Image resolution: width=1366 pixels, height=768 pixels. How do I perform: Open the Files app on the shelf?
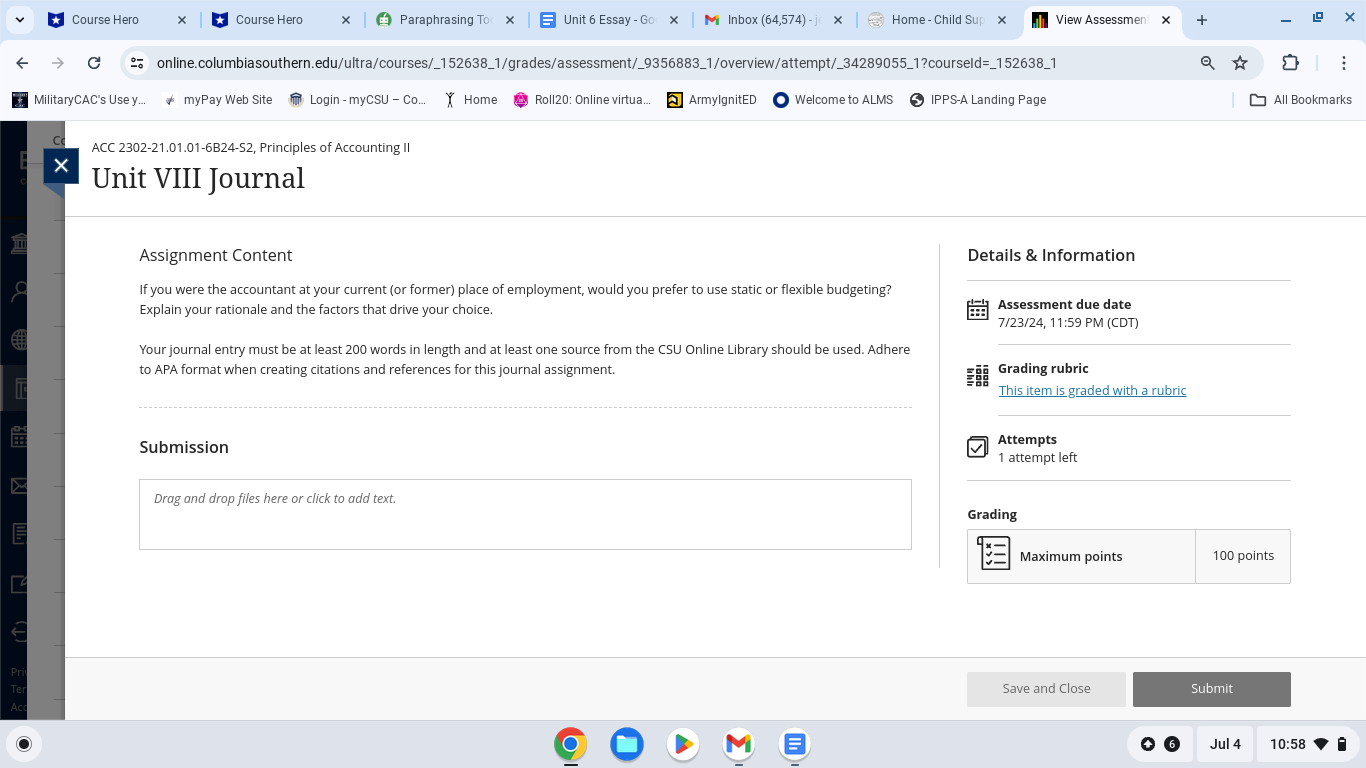[x=627, y=744]
